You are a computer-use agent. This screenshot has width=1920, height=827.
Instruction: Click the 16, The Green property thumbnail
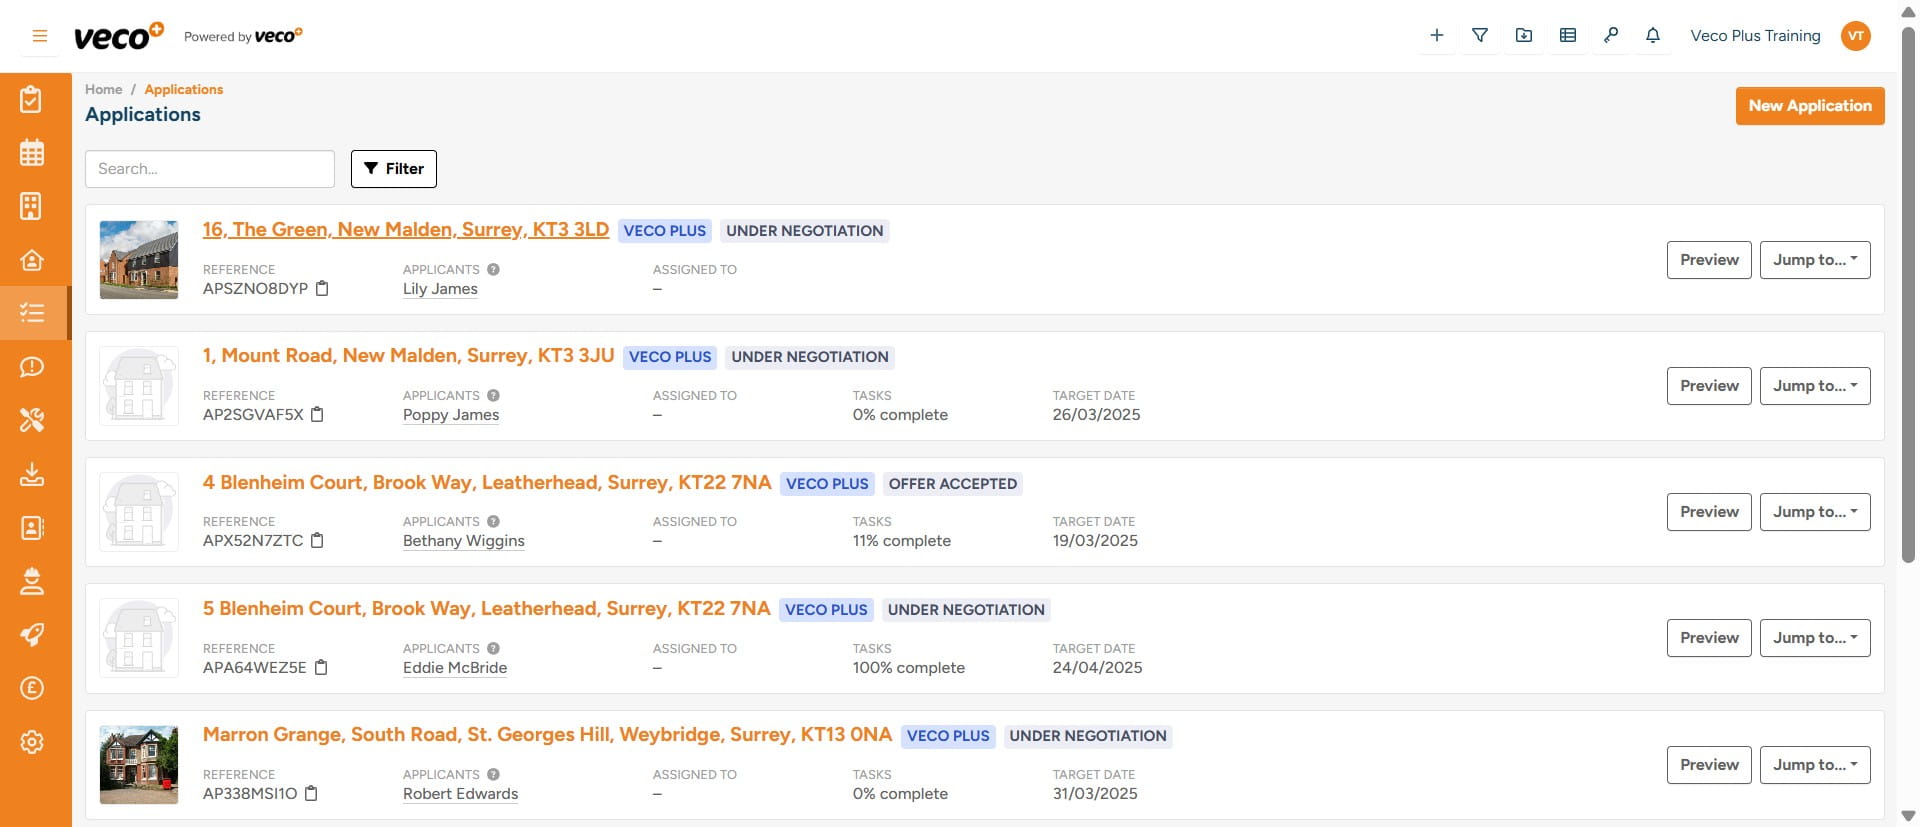point(139,260)
